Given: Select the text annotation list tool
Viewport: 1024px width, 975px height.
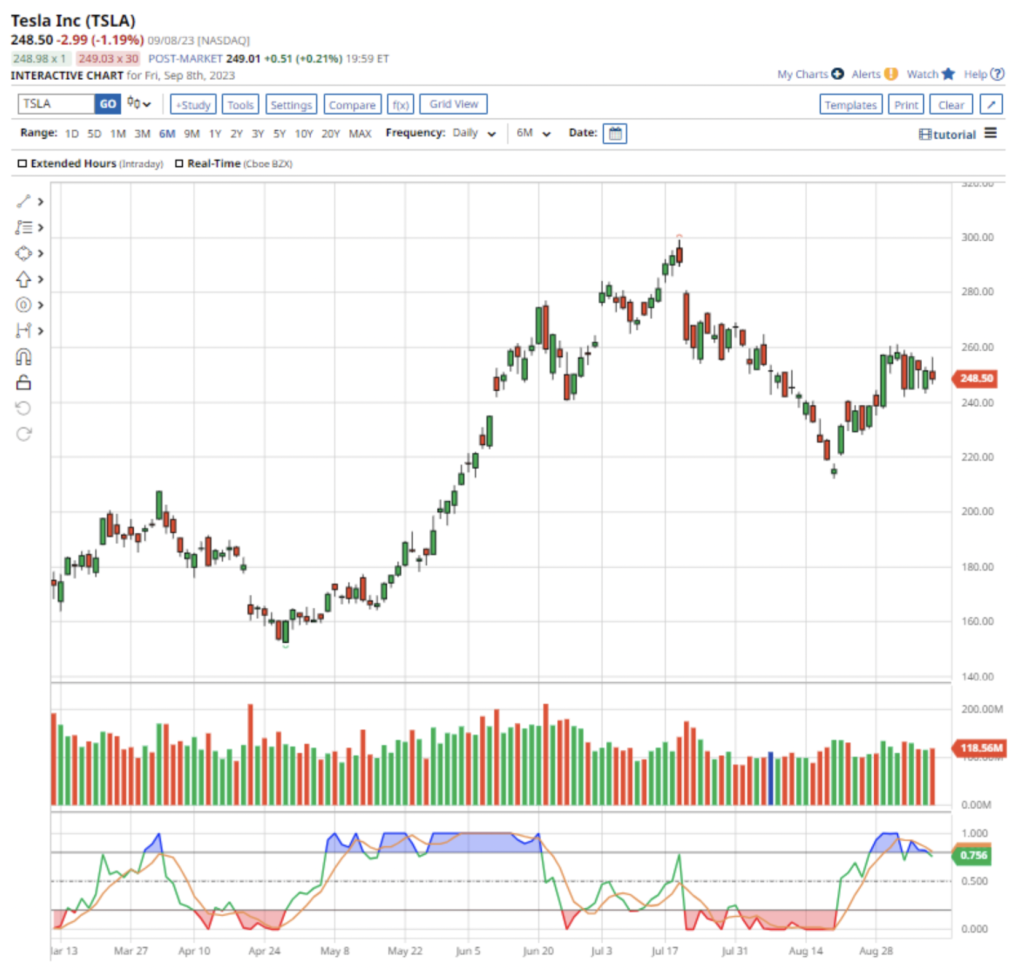Looking at the screenshot, I should point(24,227).
